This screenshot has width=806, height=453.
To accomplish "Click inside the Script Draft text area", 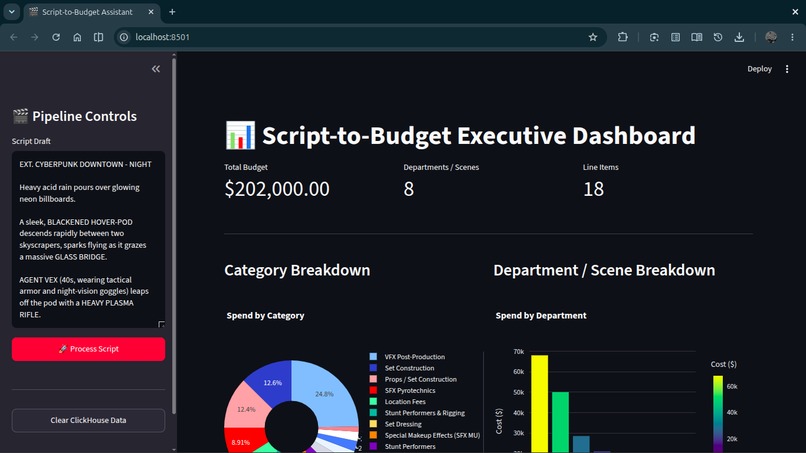I will click(88, 239).
